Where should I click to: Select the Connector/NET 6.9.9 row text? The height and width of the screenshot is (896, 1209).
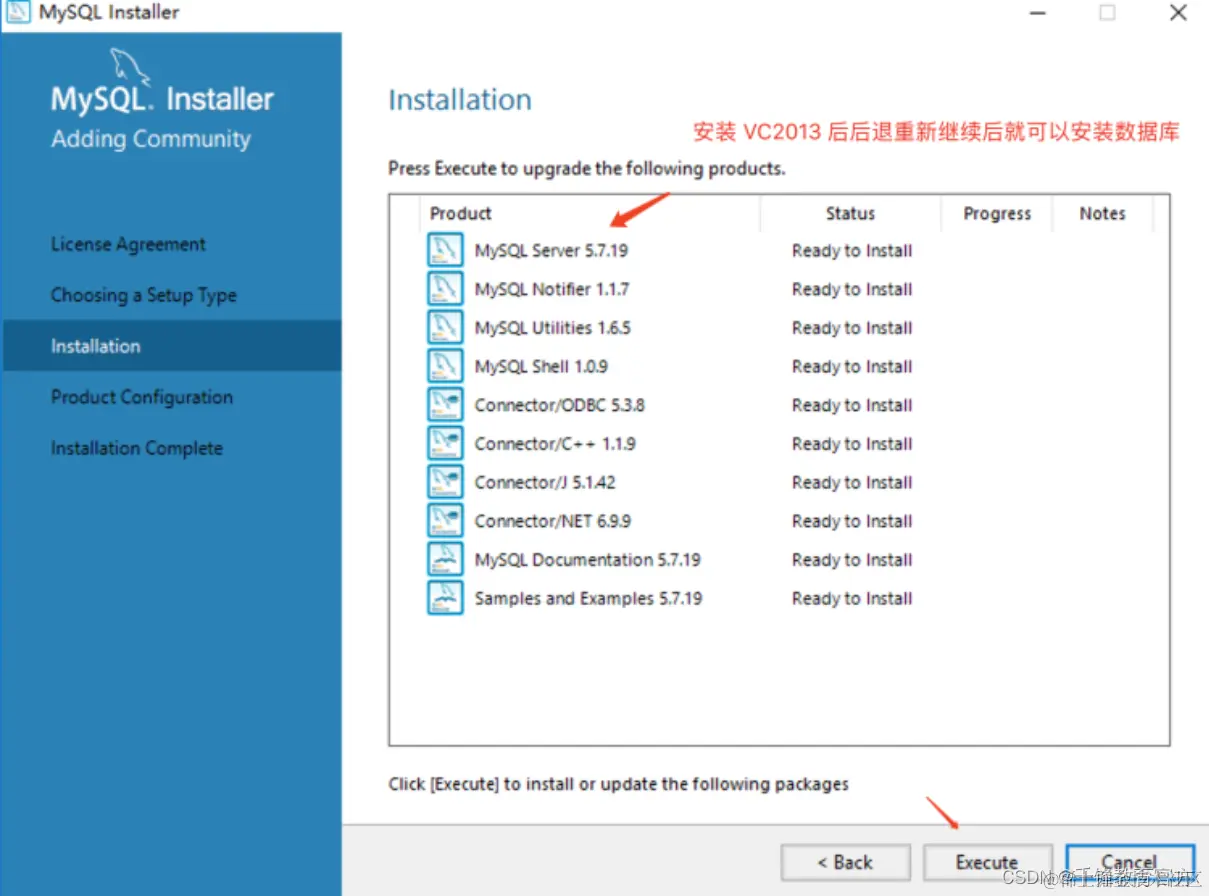(553, 521)
